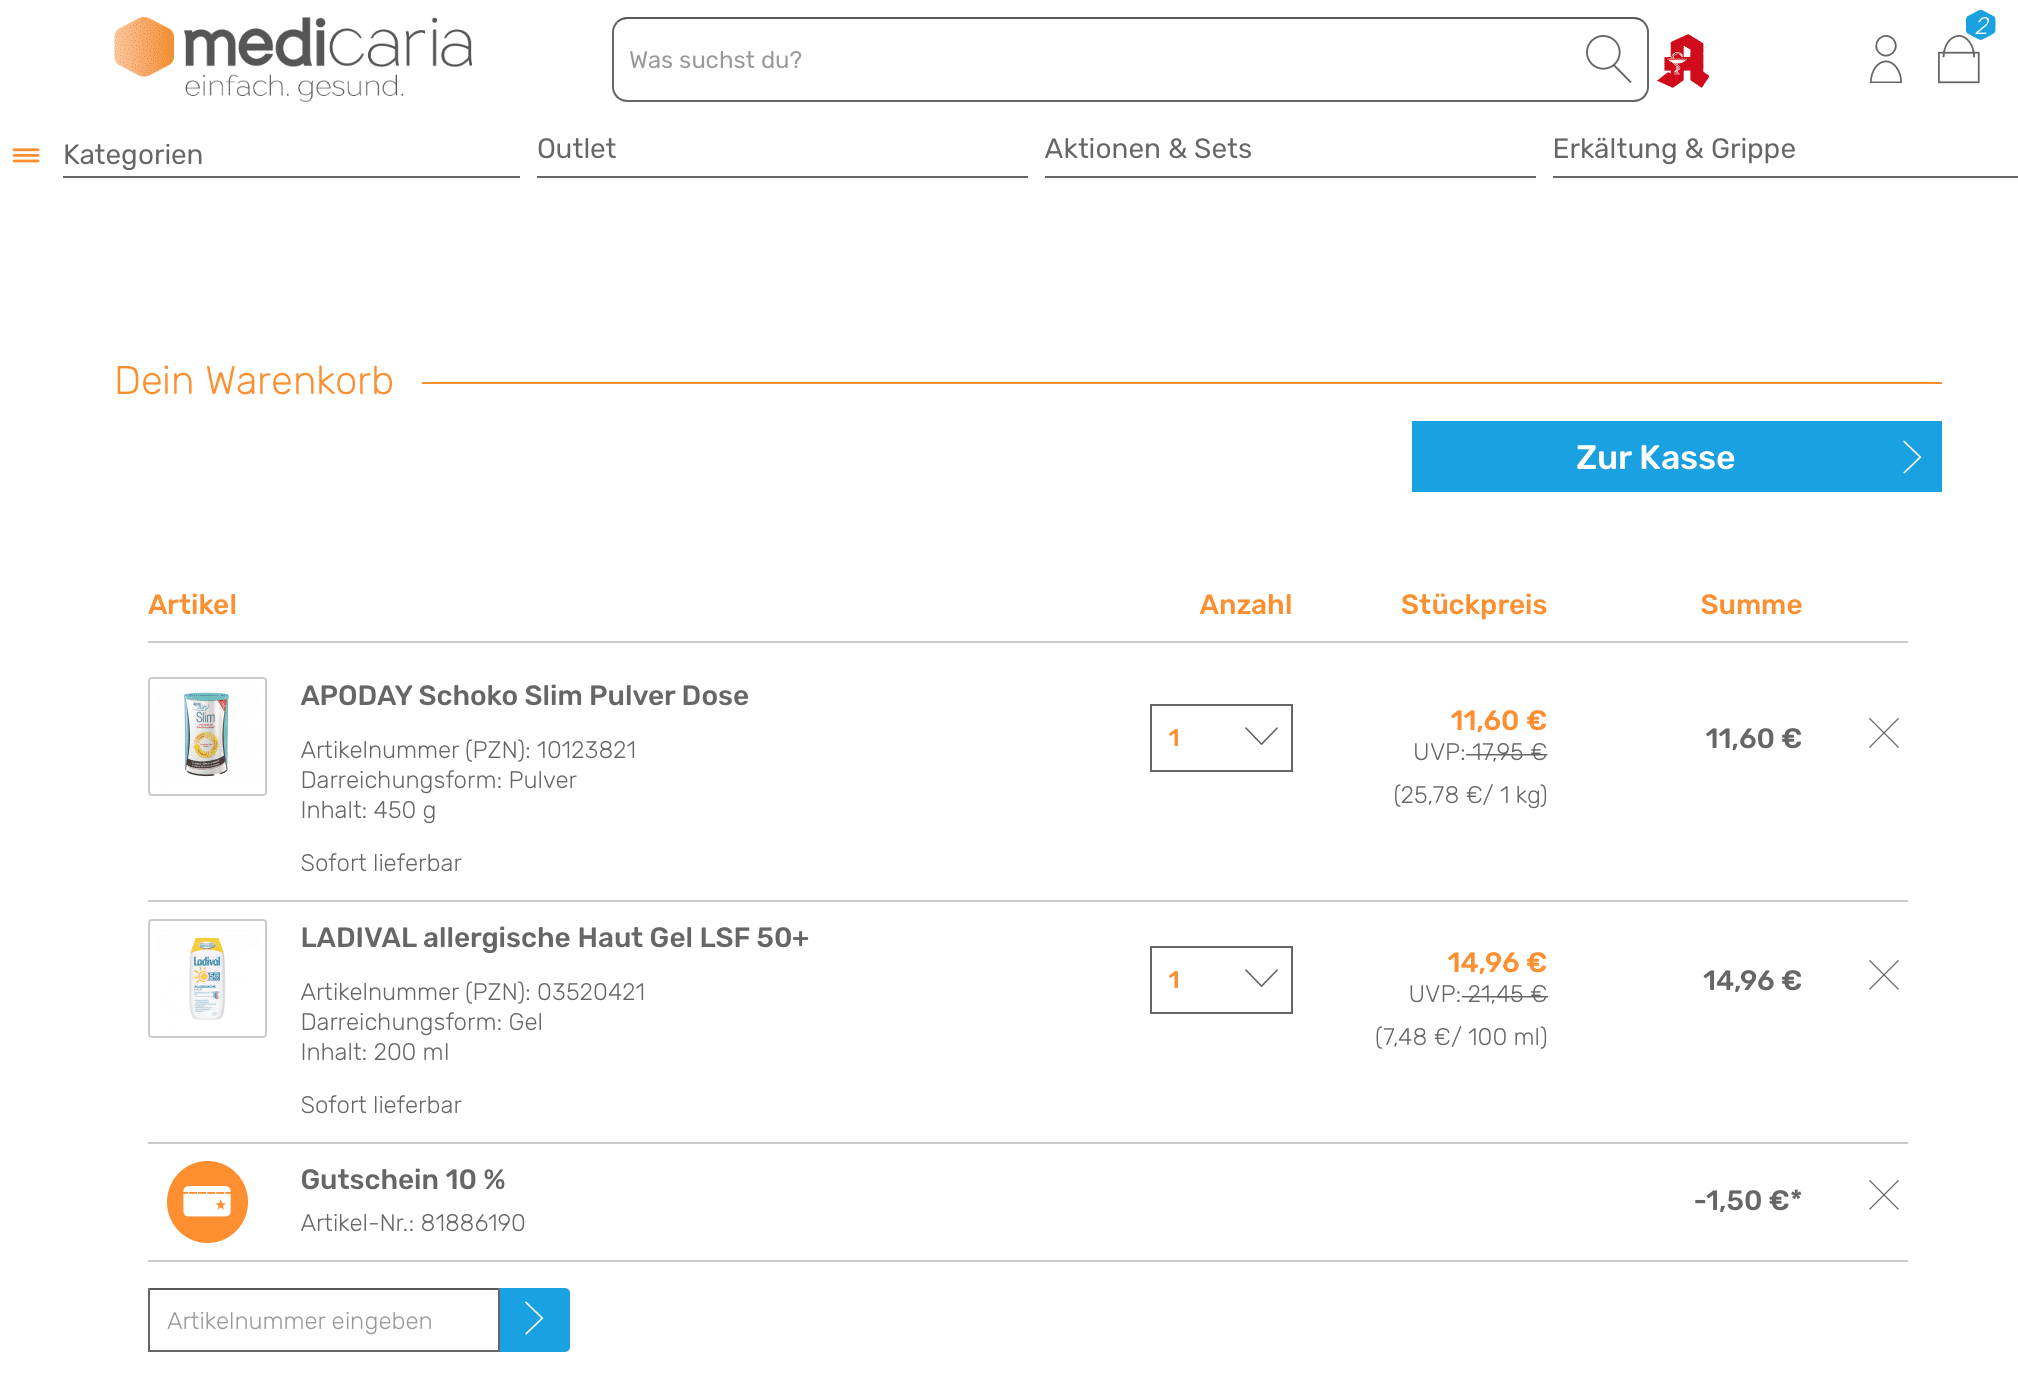Click the 'Anzahl' column header
Screen dimensions: 2018x1380
(1245, 604)
